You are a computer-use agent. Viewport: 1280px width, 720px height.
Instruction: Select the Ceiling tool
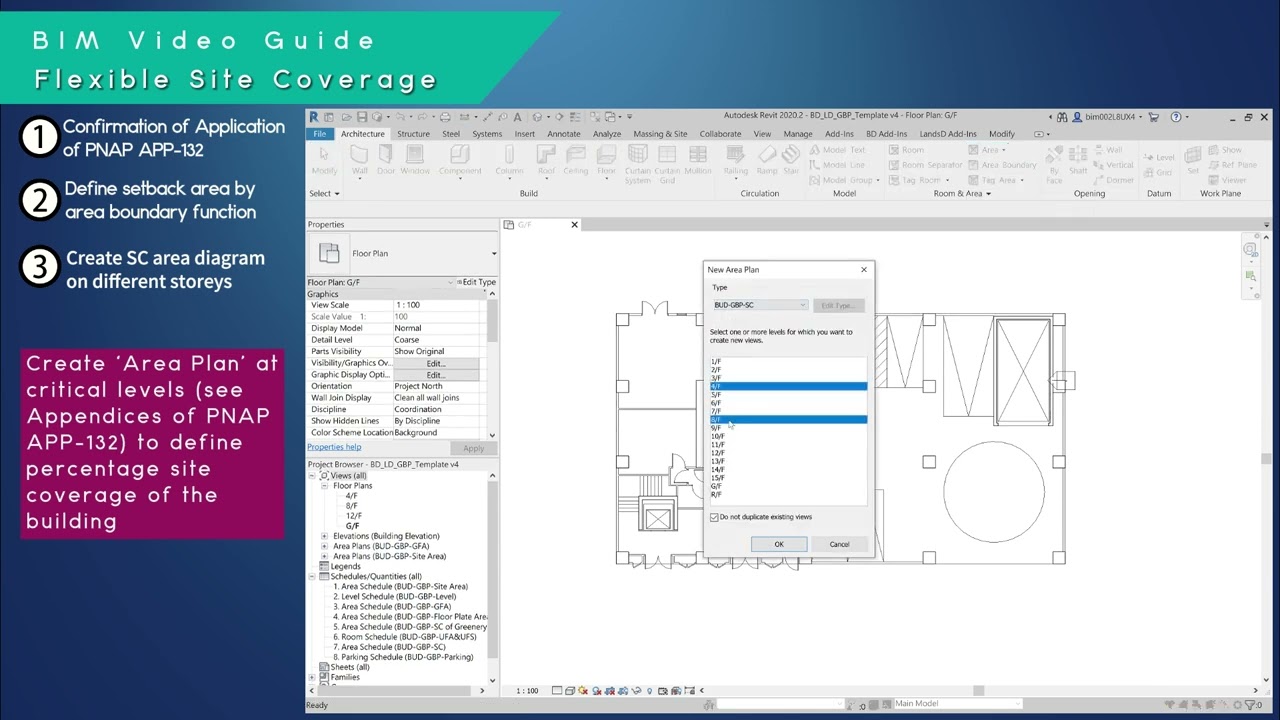click(576, 158)
